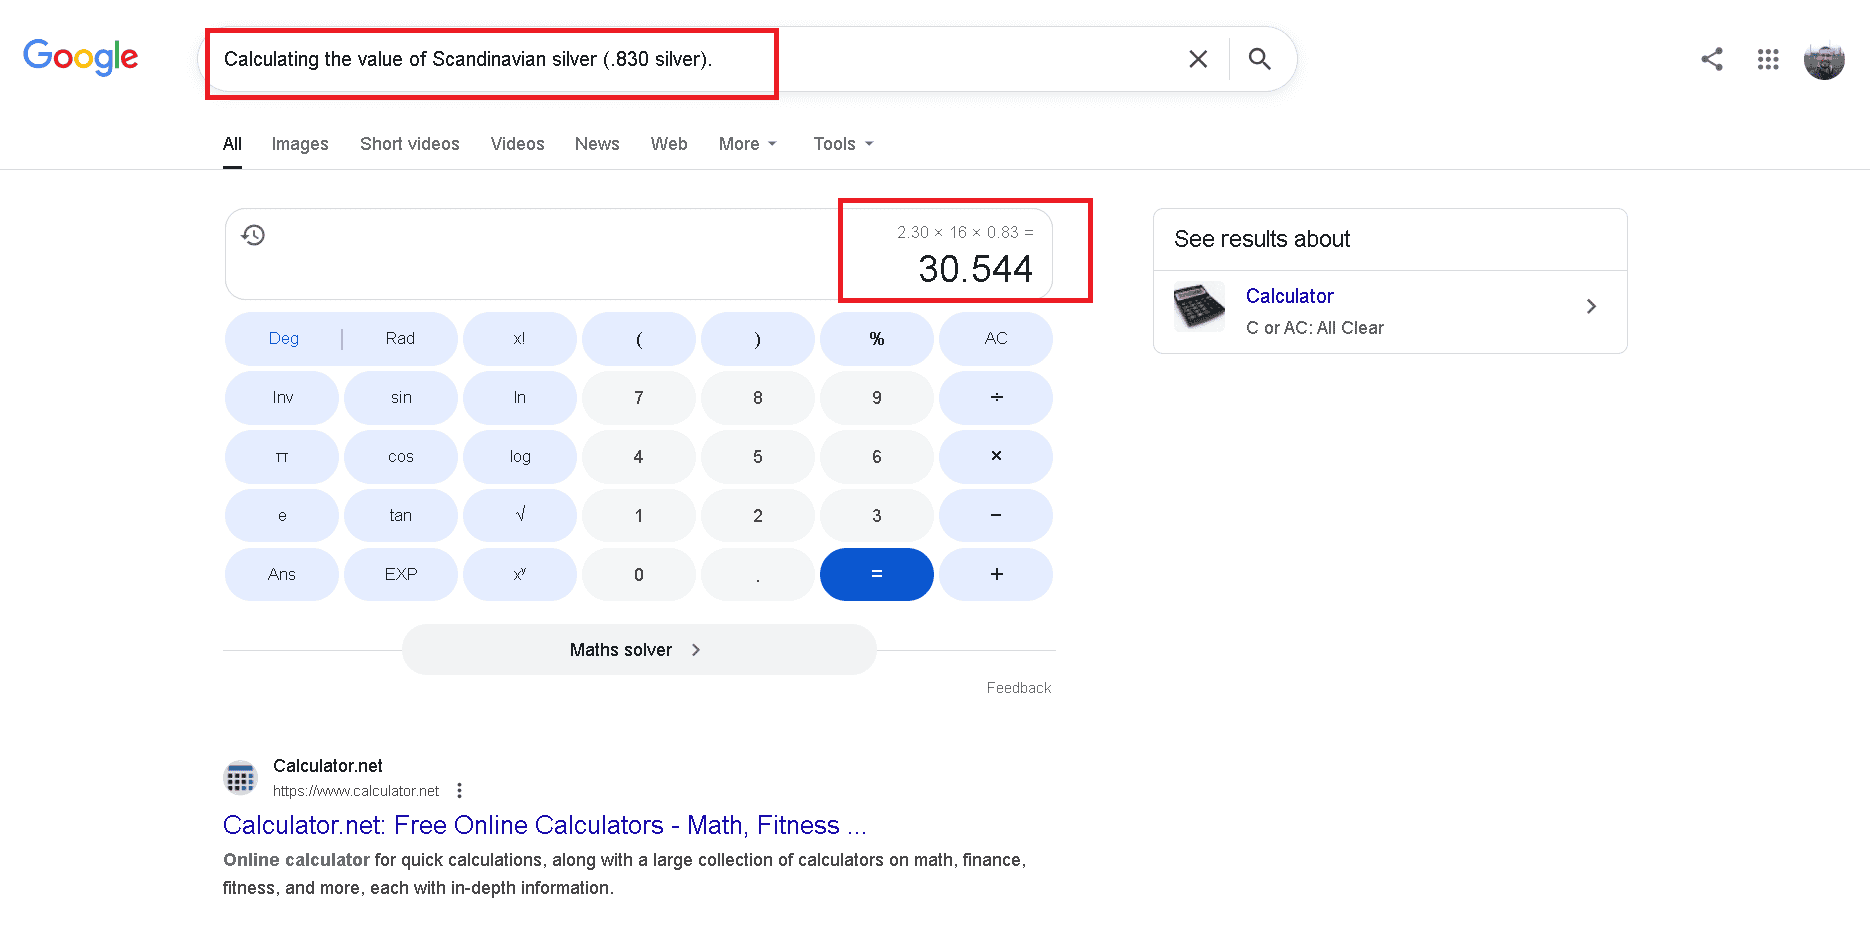Switch the calculator to Rad mode
Image resolution: width=1870 pixels, height=942 pixels.
point(398,338)
